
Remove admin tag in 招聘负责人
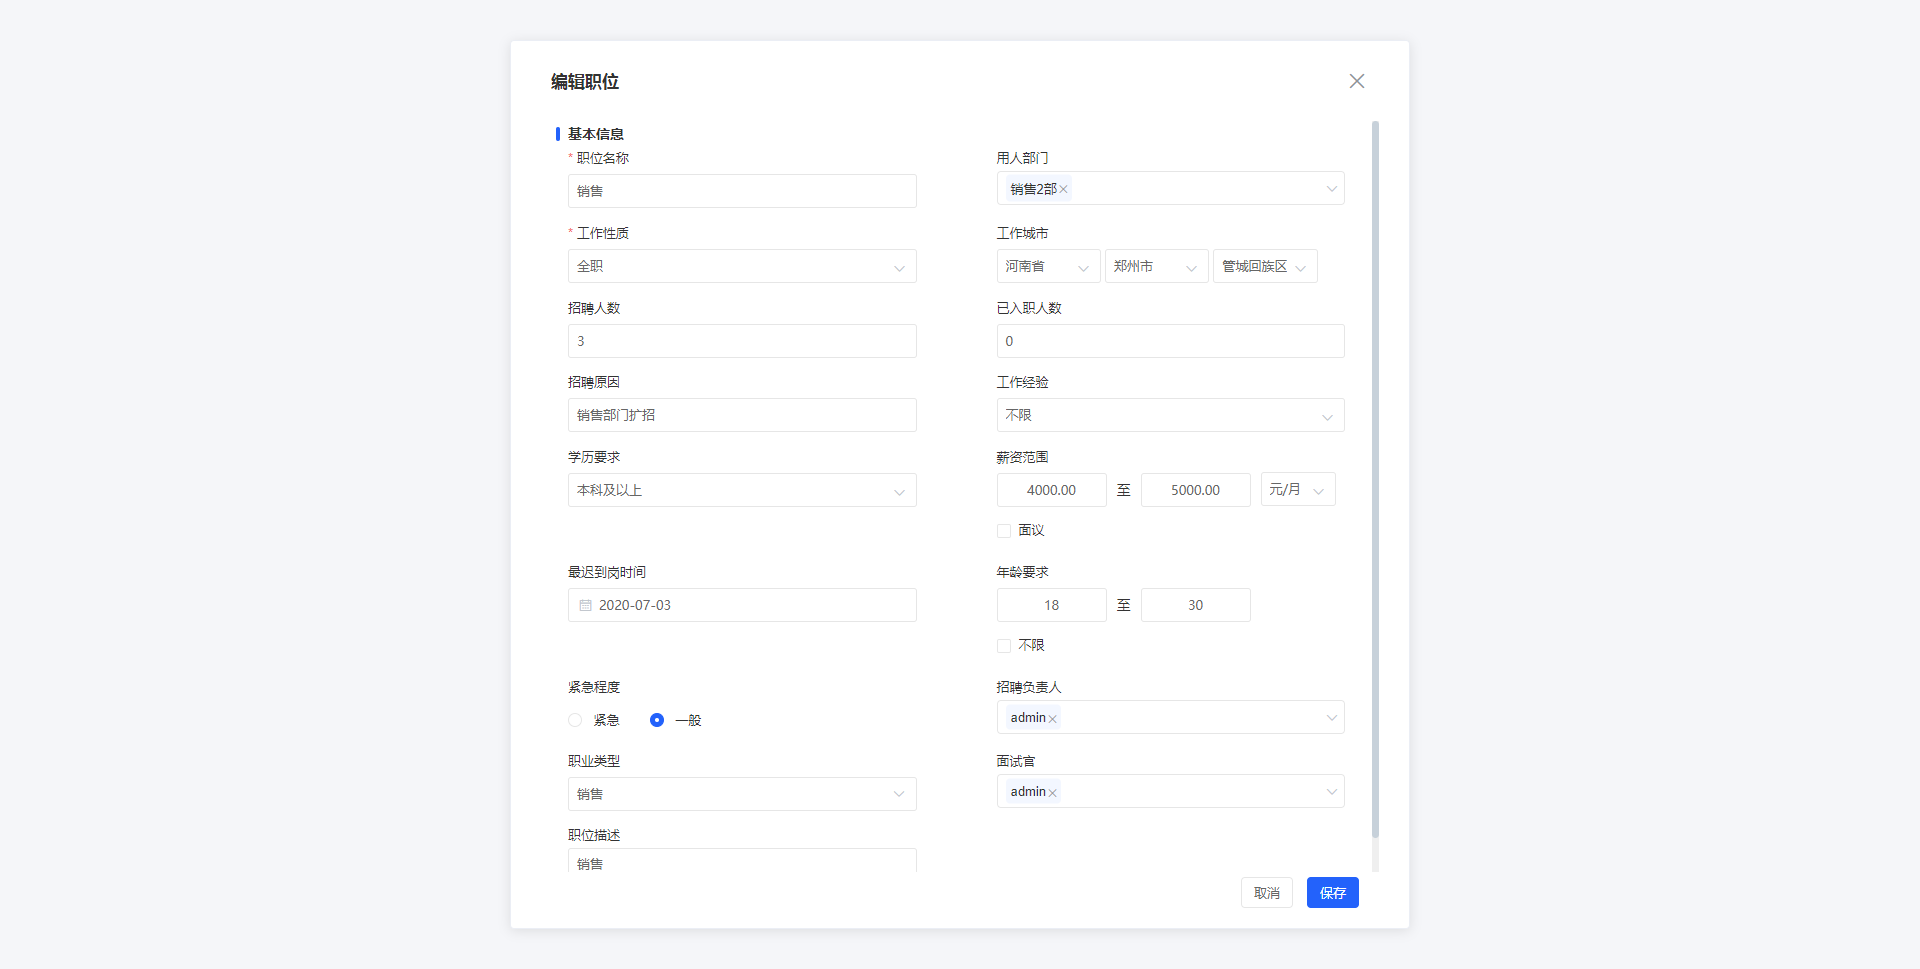(1052, 719)
